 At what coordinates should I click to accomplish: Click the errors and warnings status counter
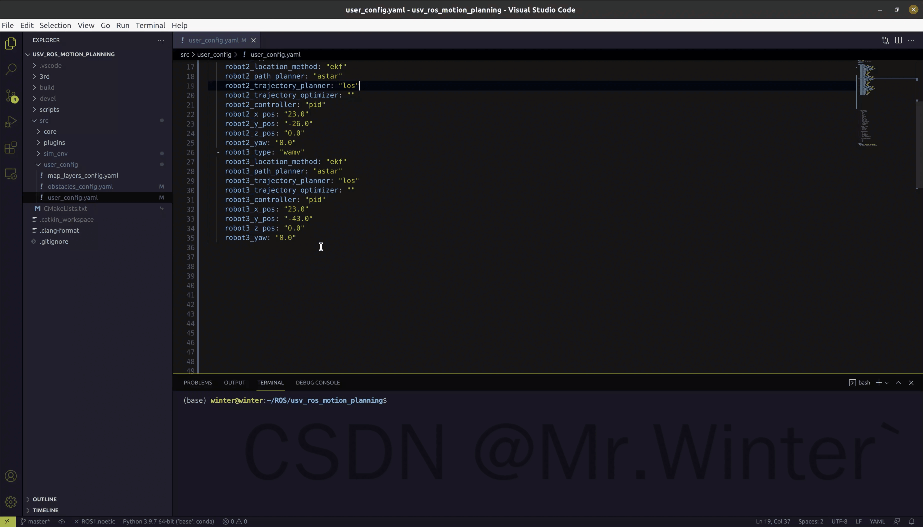pos(235,521)
